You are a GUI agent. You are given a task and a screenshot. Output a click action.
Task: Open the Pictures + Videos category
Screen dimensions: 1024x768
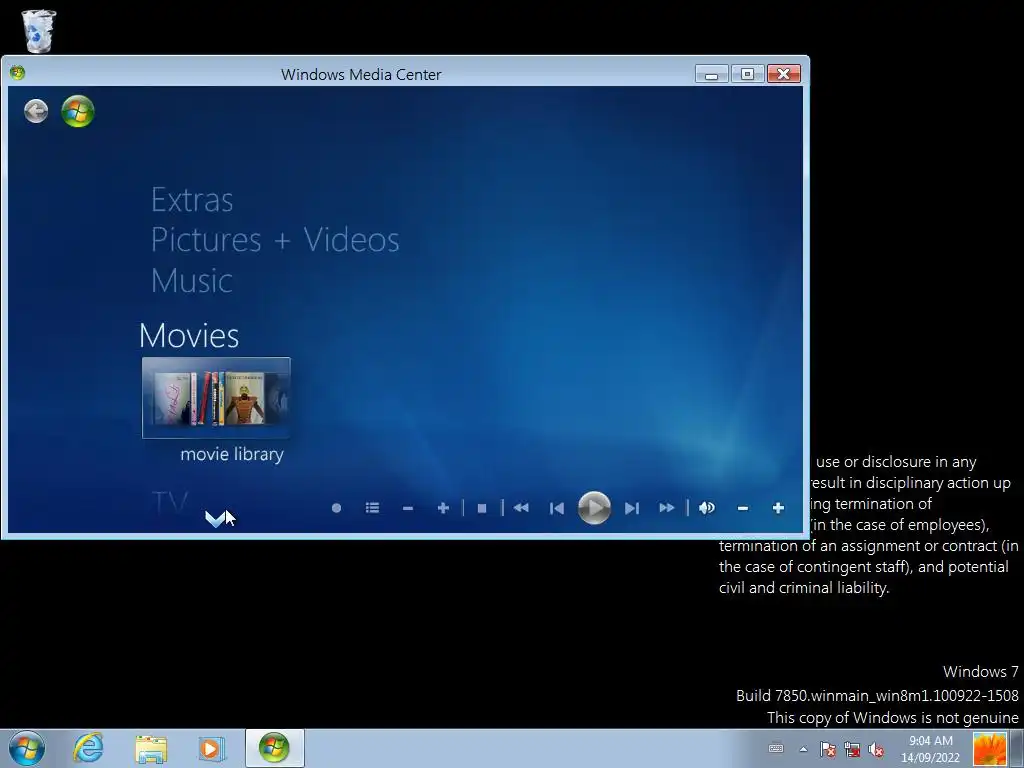tap(275, 240)
